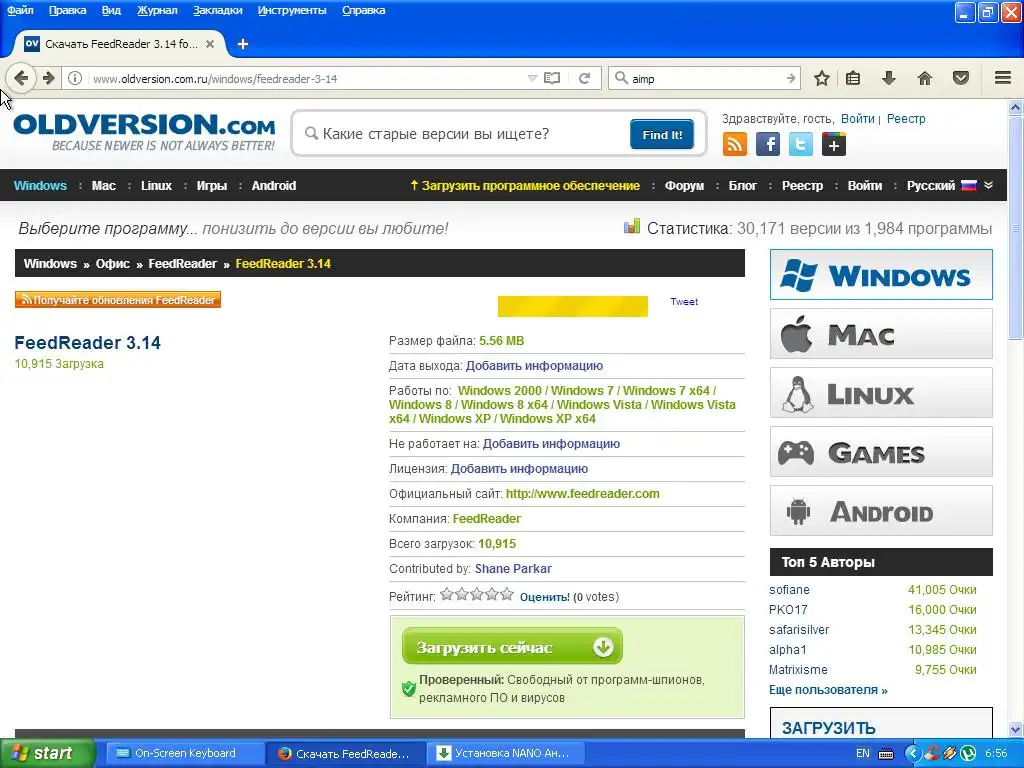Close the FeedReader 3.14 tab
Viewport: 1024px width, 768px height.
210,44
